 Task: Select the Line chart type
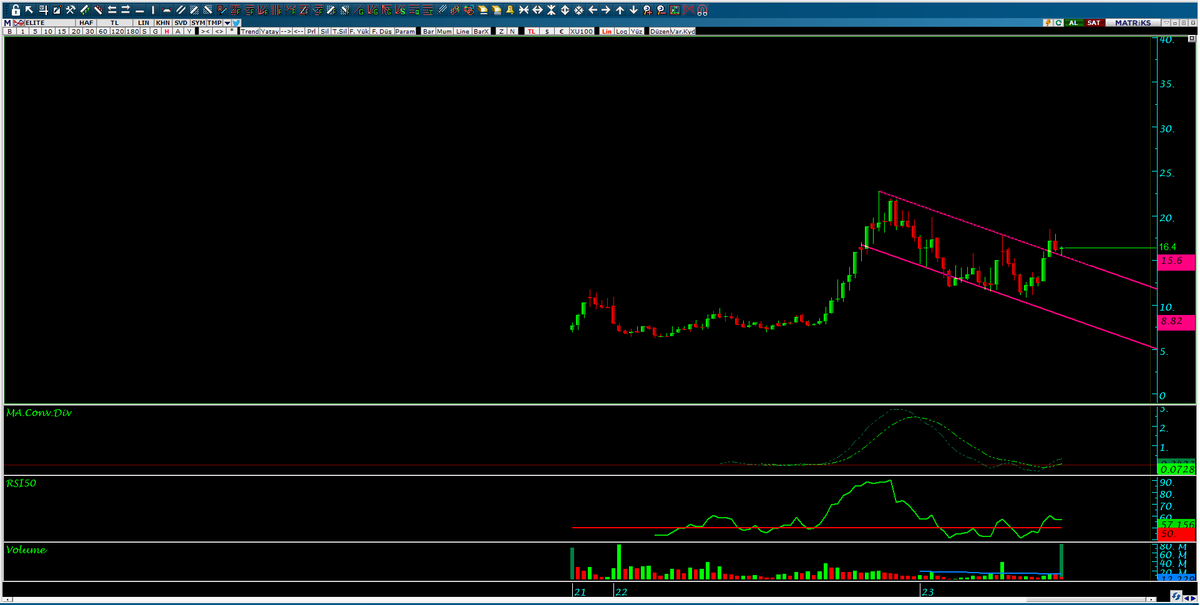[x=463, y=31]
